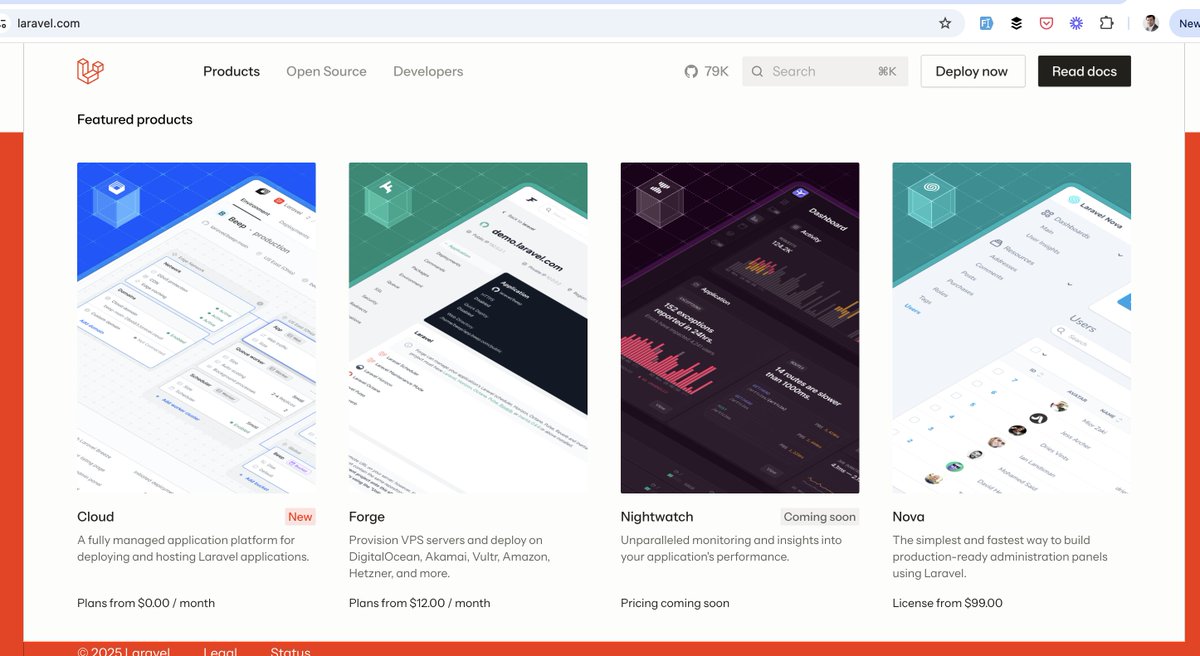The image size is (1200, 656).
Task: Open the Nightwatch product screenshot
Action: [740, 328]
